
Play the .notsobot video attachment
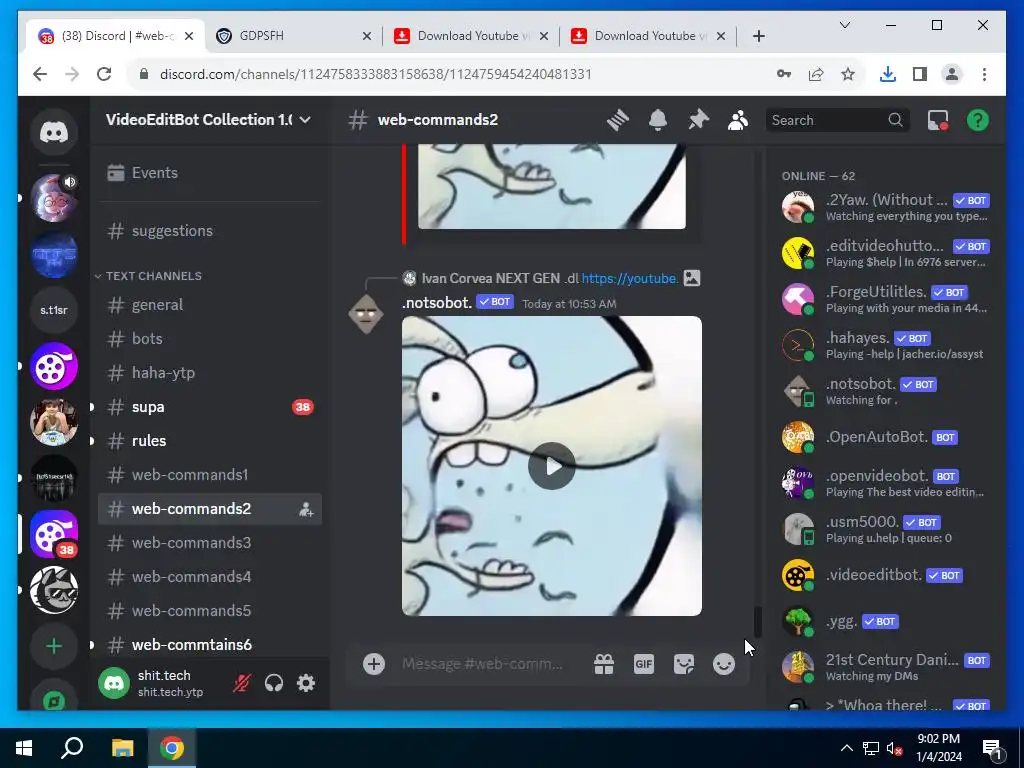point(552,466)
